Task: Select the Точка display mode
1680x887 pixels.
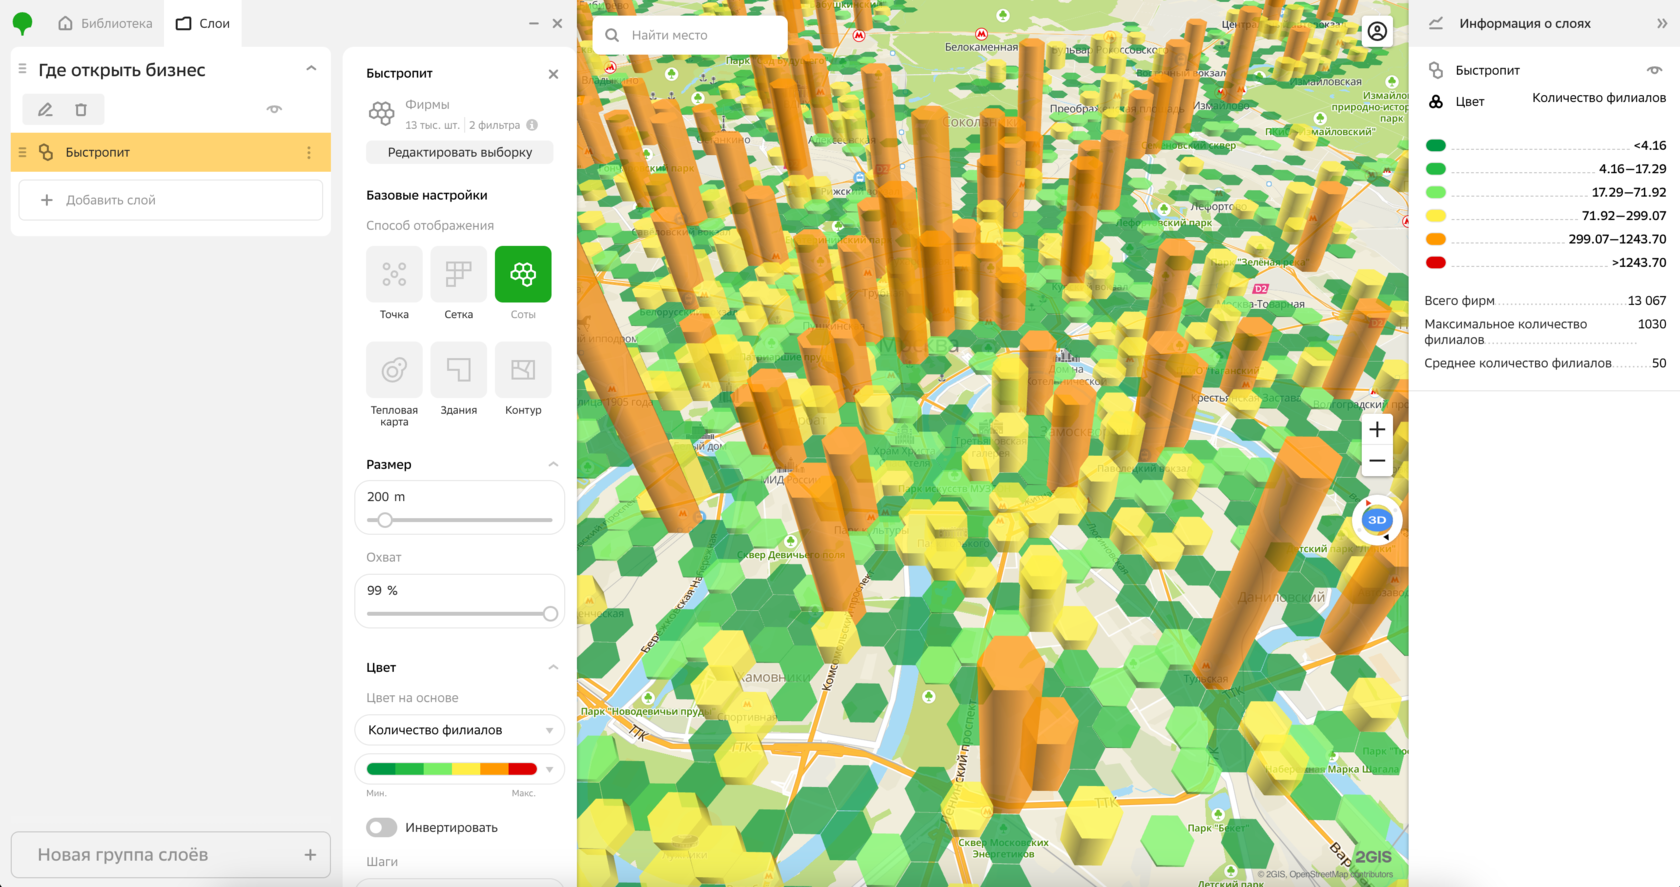Action: (394, 274)
